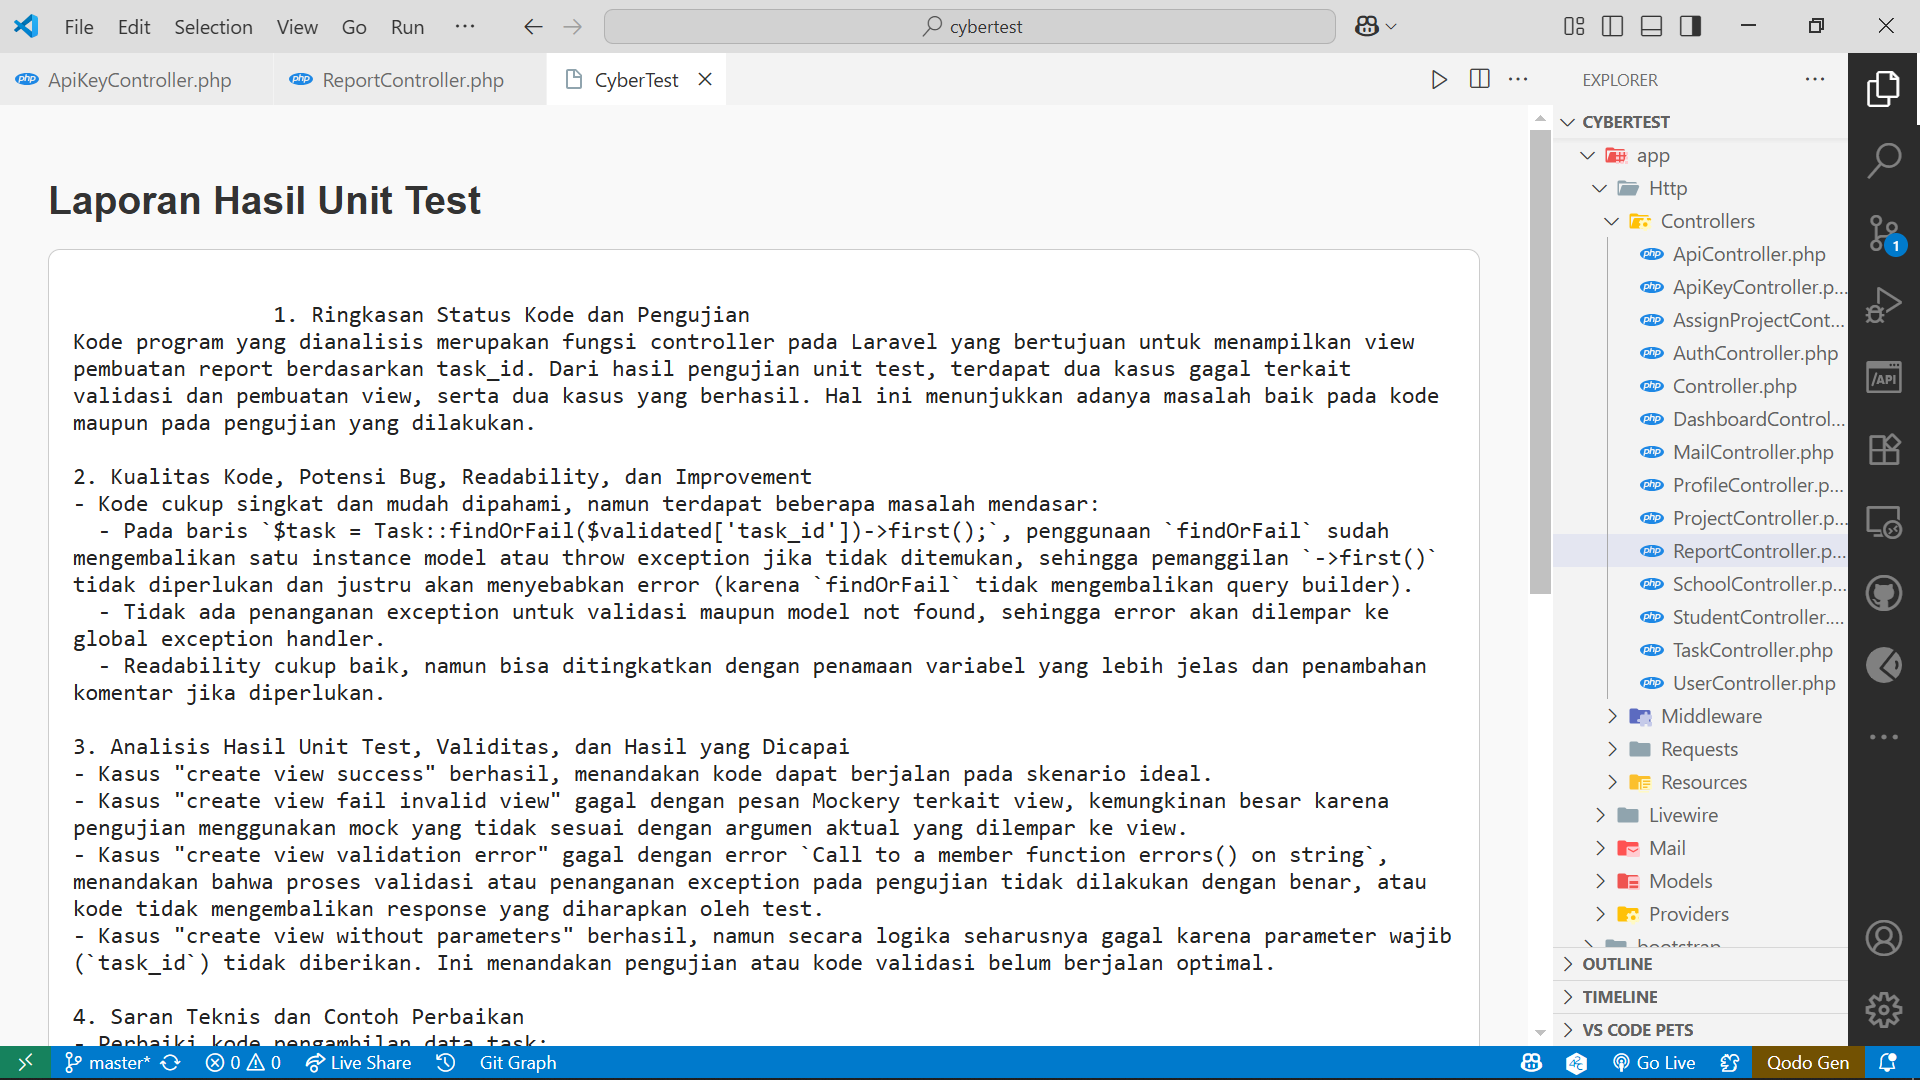Expand the OUTLINE section
Viewport: 1920px width, 1080px height.
pos(1616,964)
